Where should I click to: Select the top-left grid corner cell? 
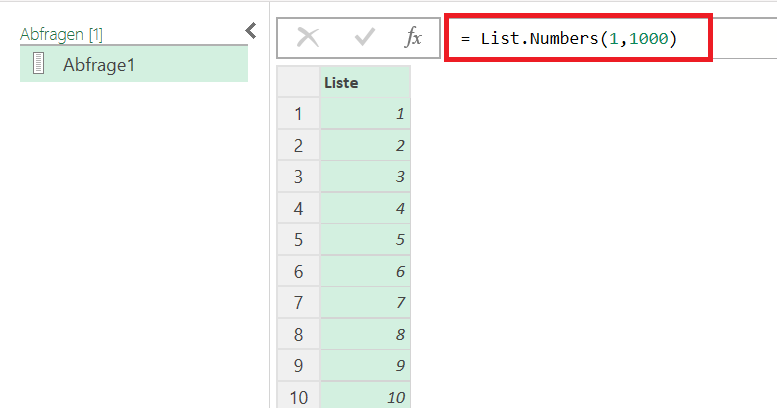(x=298, y=82)
